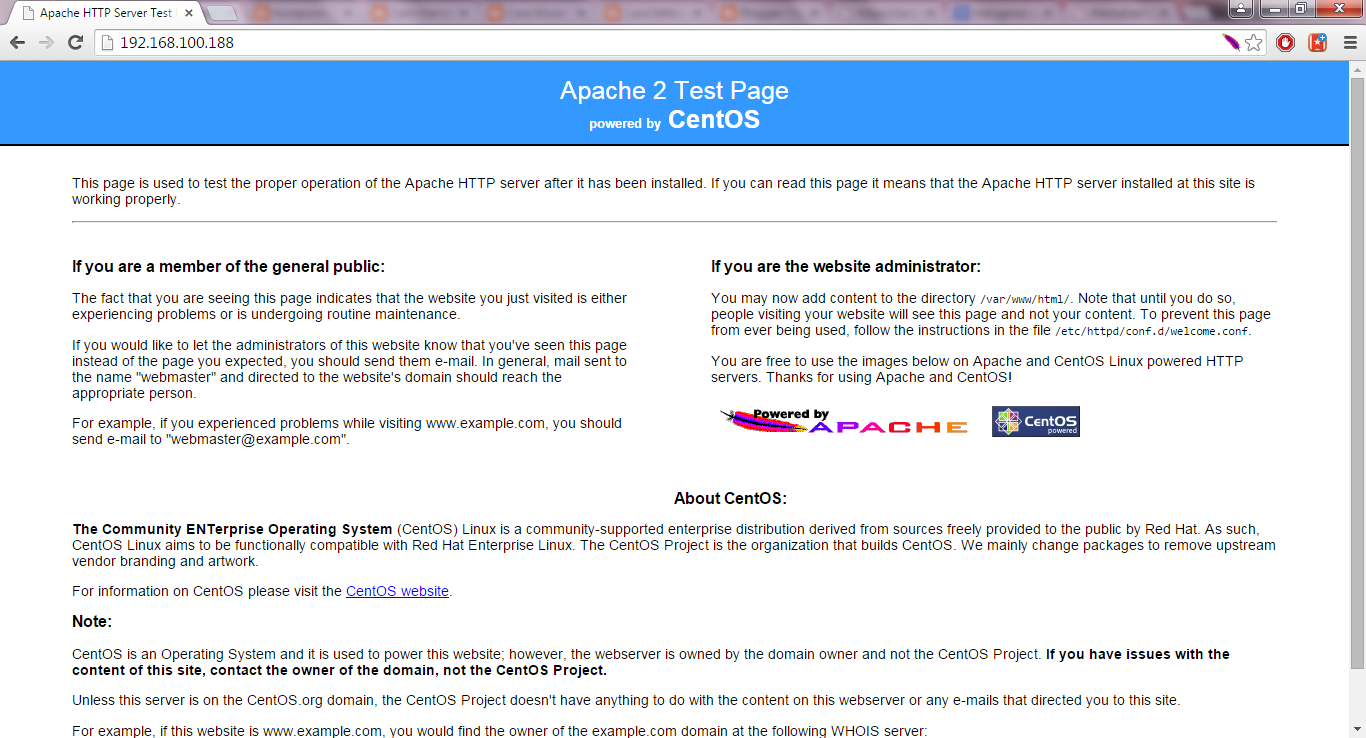Click the /var/www/html/ path text

[1025, 299]
